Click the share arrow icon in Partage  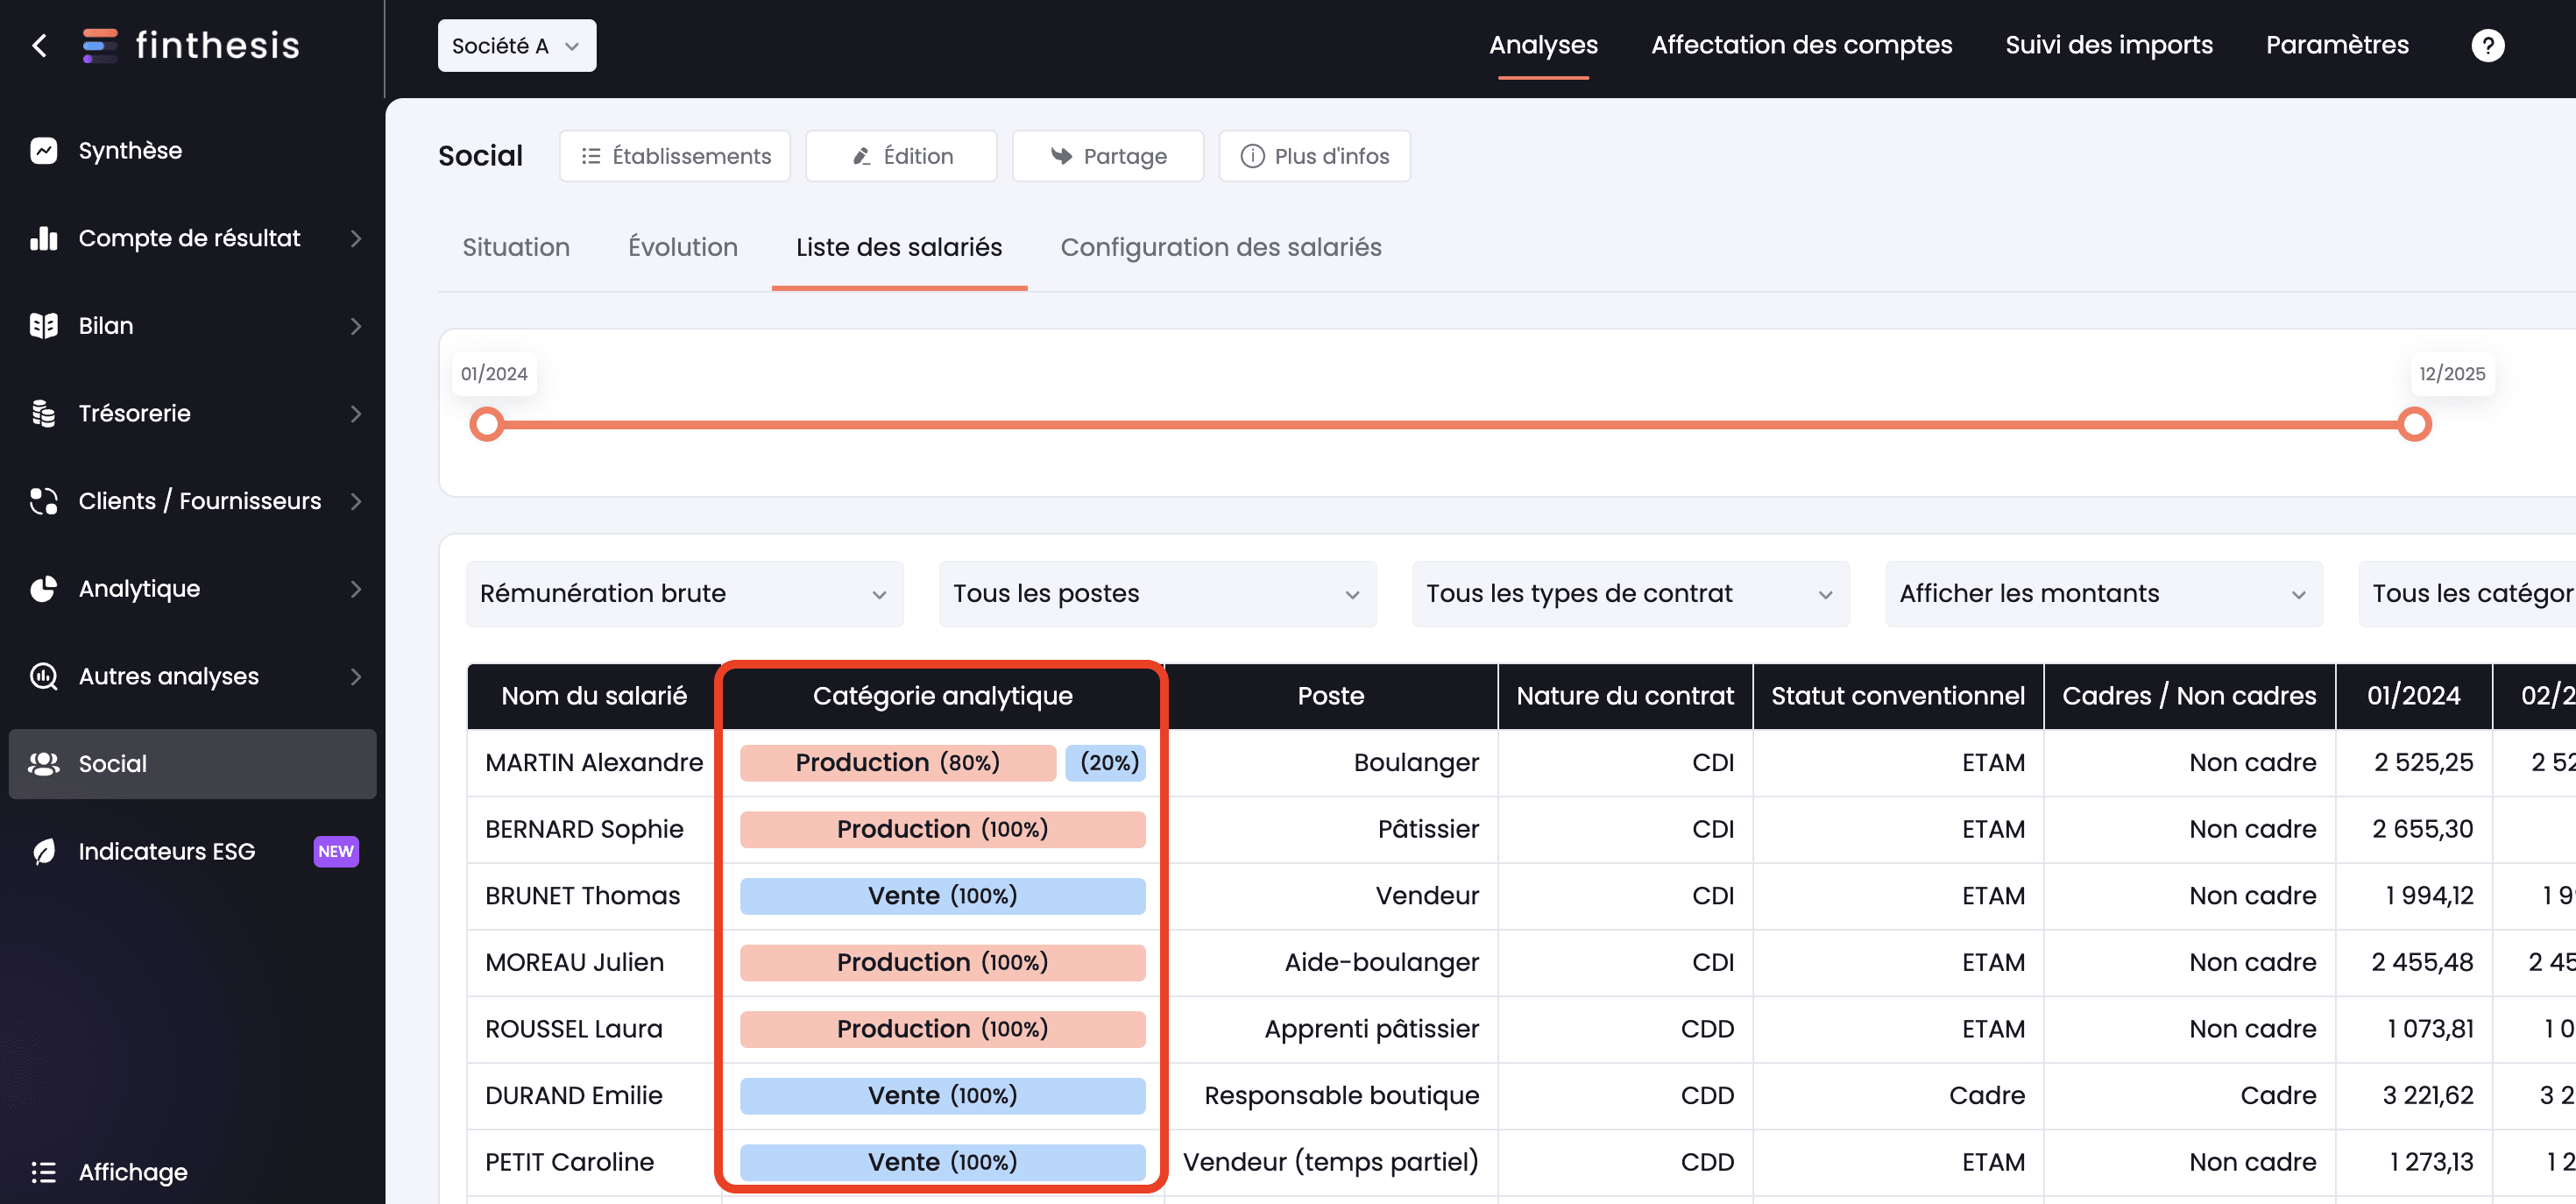(1061, 156)
